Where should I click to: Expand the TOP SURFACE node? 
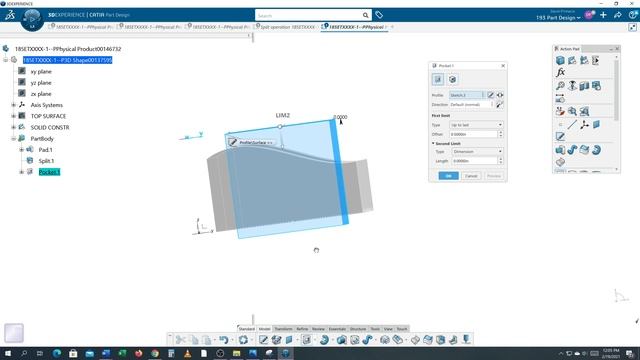pos(13,116)
